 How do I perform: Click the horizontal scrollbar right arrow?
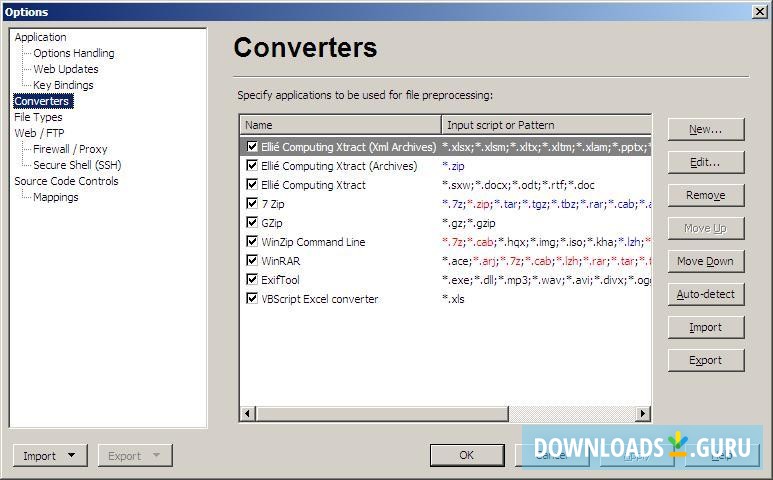point(642,413)
